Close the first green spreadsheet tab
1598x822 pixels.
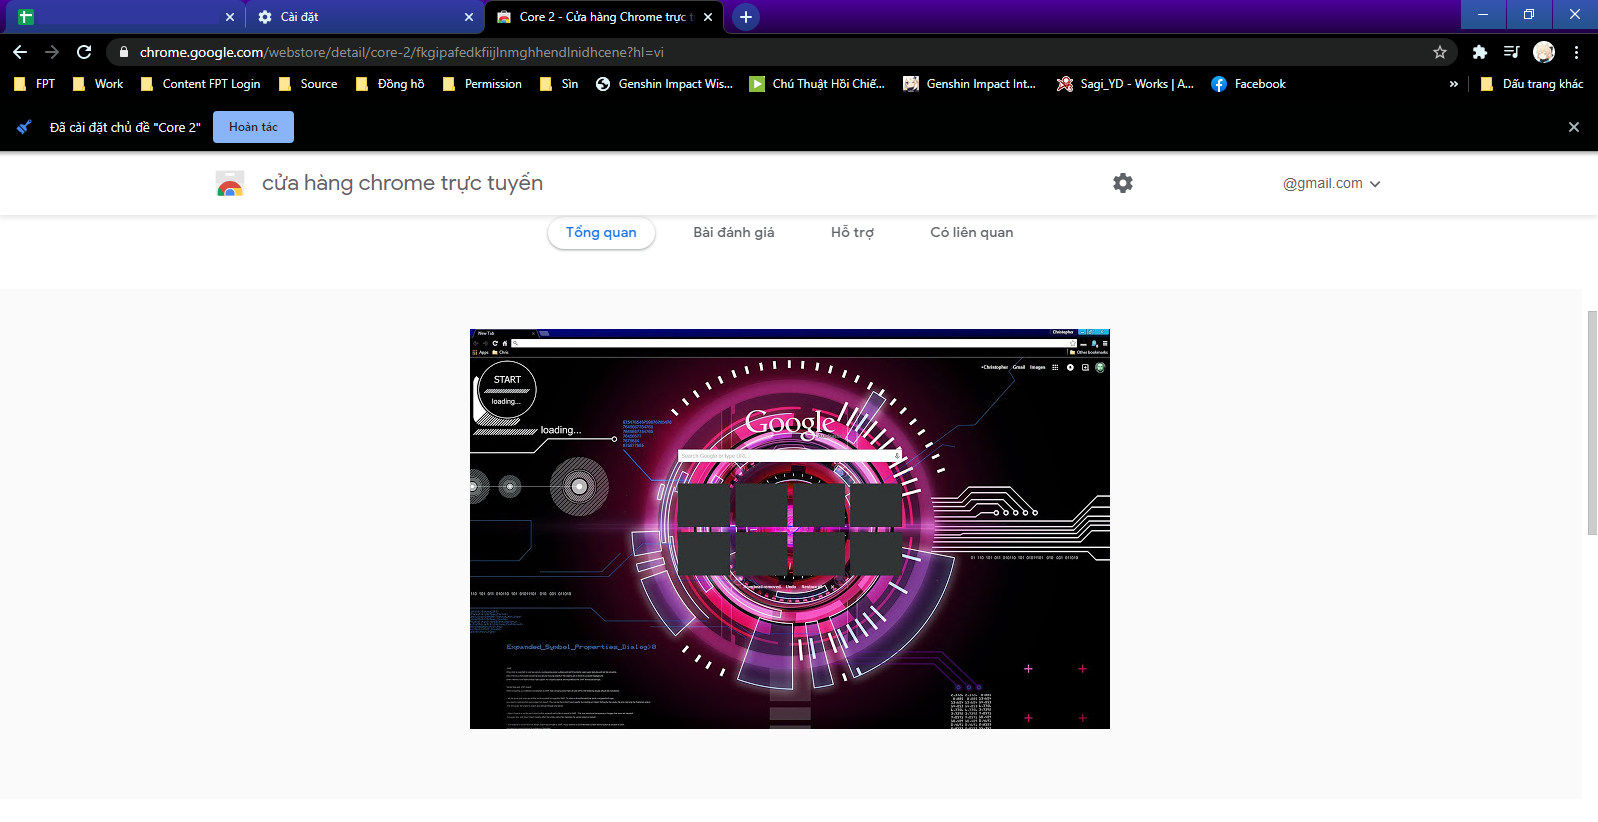click(230, 17)
